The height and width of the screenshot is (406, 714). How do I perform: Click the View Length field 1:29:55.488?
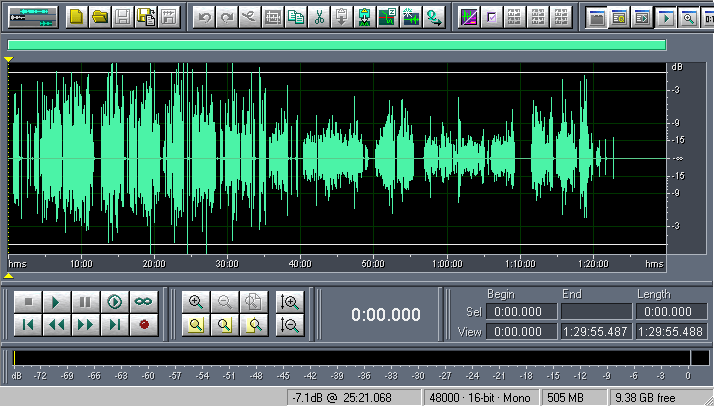click(671, 331)
